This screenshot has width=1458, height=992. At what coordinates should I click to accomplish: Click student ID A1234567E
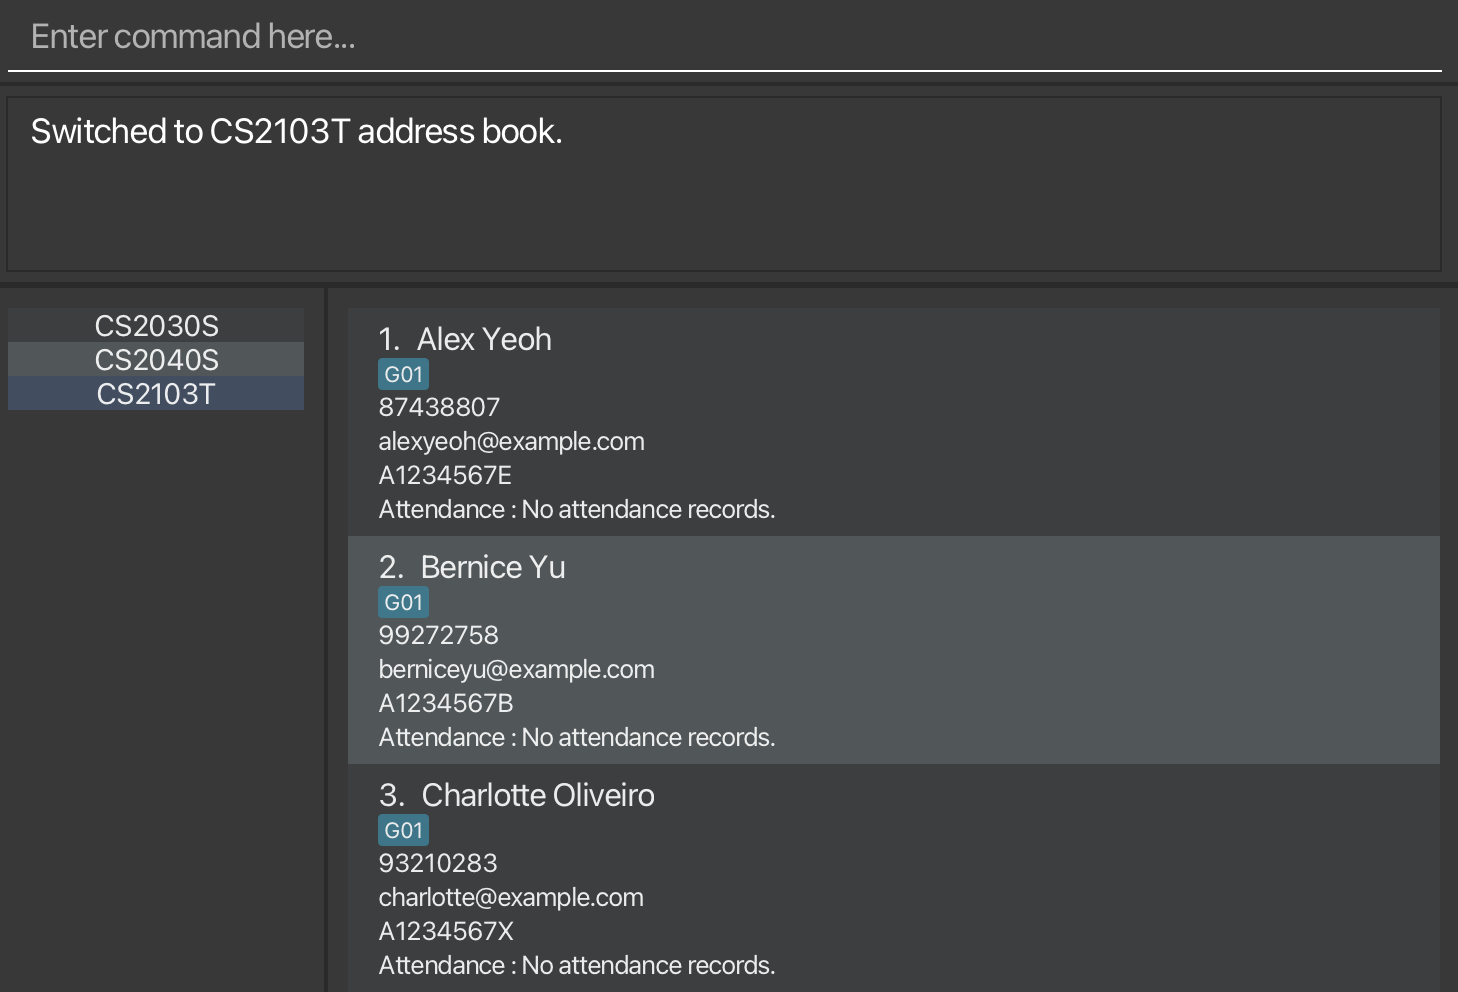click(445, 475)
